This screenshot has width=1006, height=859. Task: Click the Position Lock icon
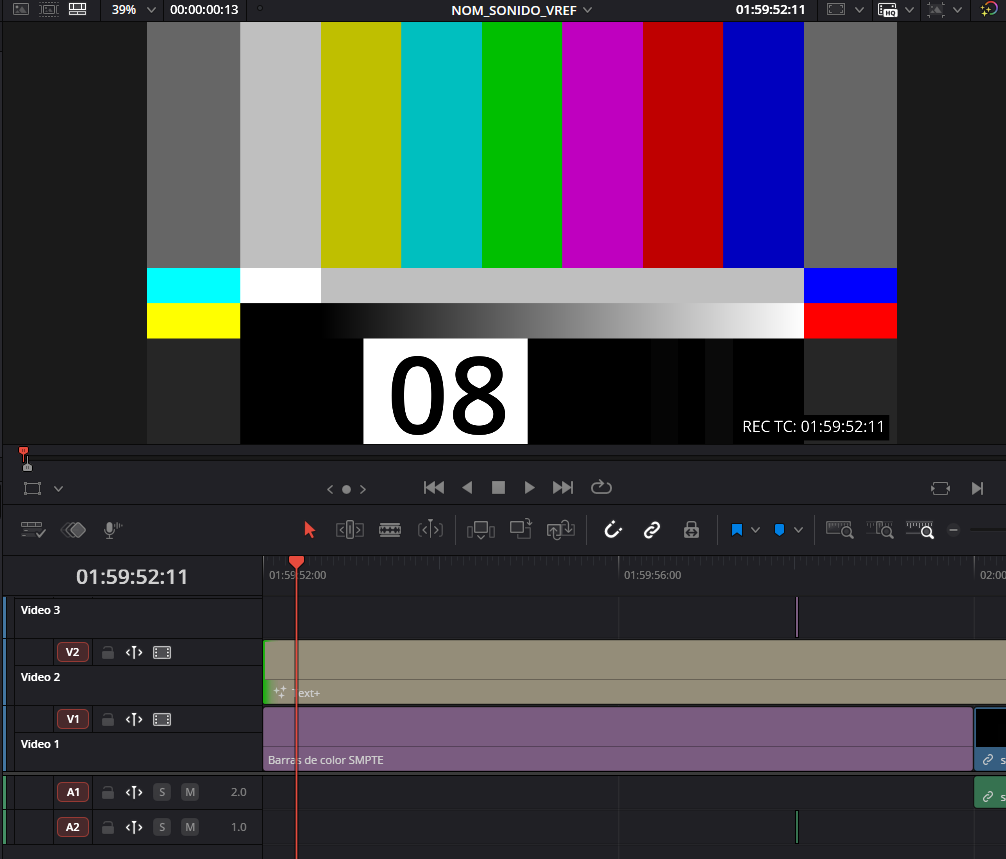[691, 530]
